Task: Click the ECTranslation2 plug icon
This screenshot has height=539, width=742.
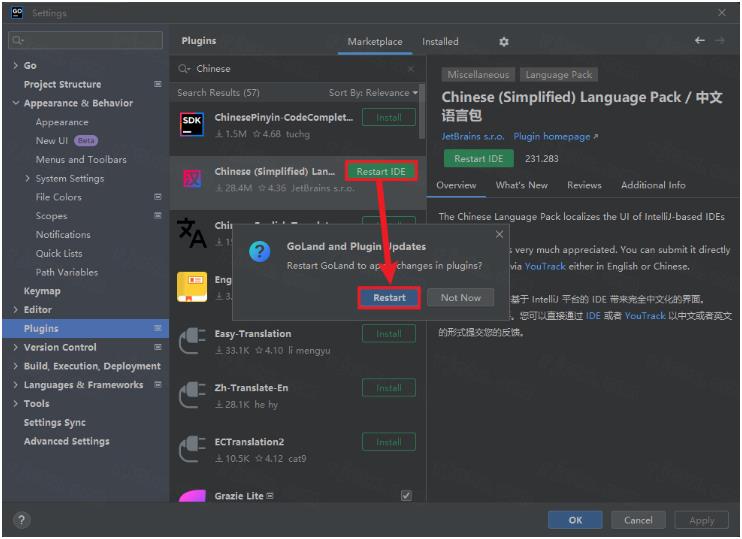Action: point(192,449)
